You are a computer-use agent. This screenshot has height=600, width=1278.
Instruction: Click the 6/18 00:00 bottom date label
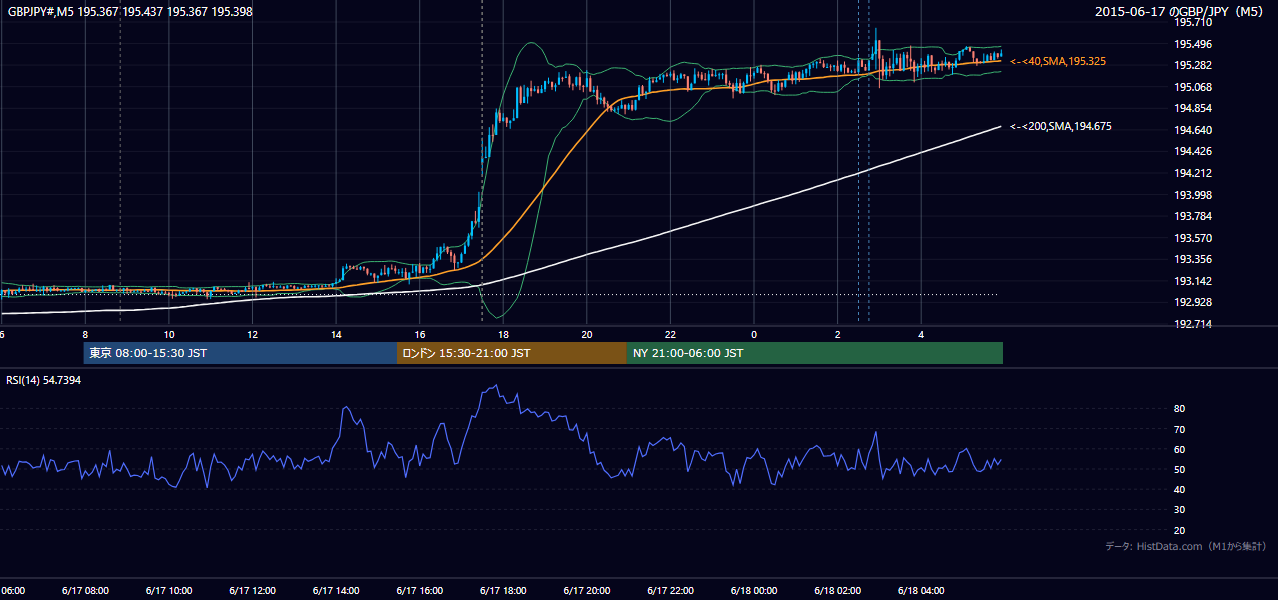click(x=754, y=591)
